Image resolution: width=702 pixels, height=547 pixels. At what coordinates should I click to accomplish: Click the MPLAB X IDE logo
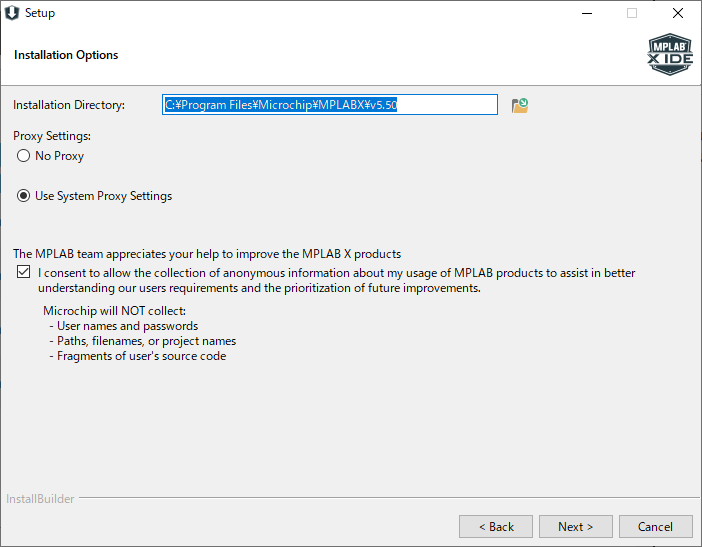point(670,54)
